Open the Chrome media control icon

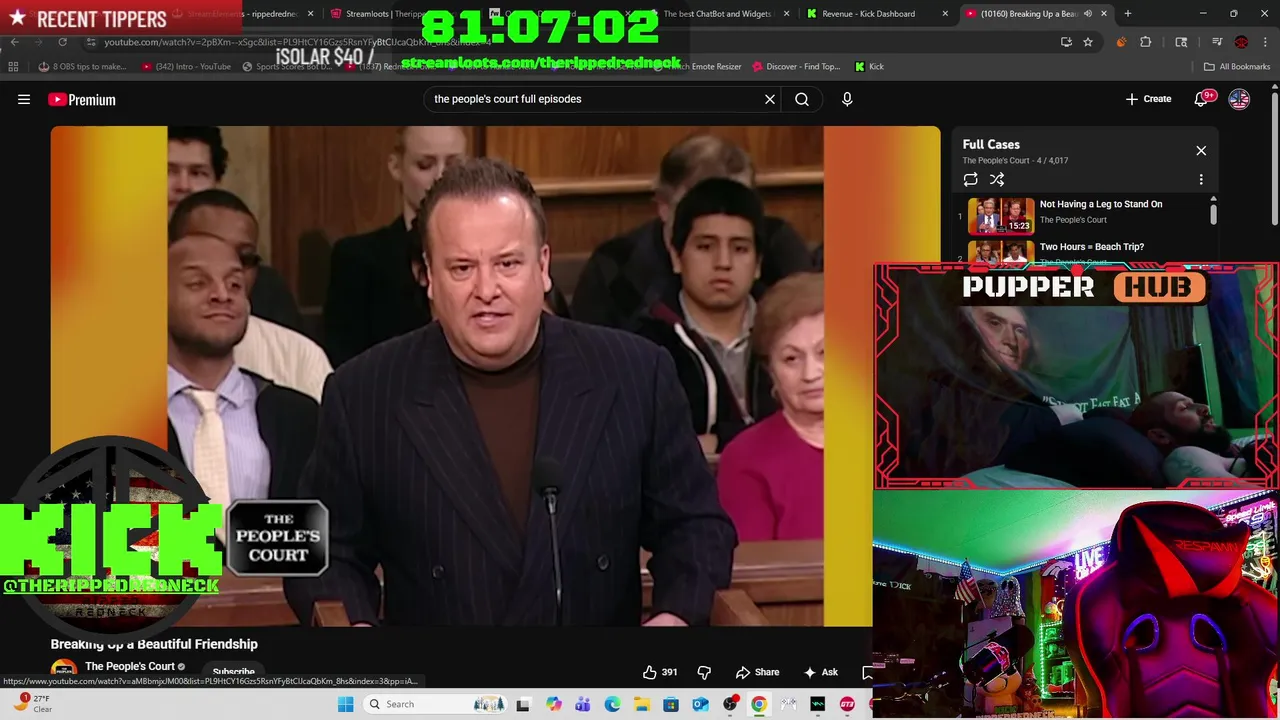point(1217,42)
